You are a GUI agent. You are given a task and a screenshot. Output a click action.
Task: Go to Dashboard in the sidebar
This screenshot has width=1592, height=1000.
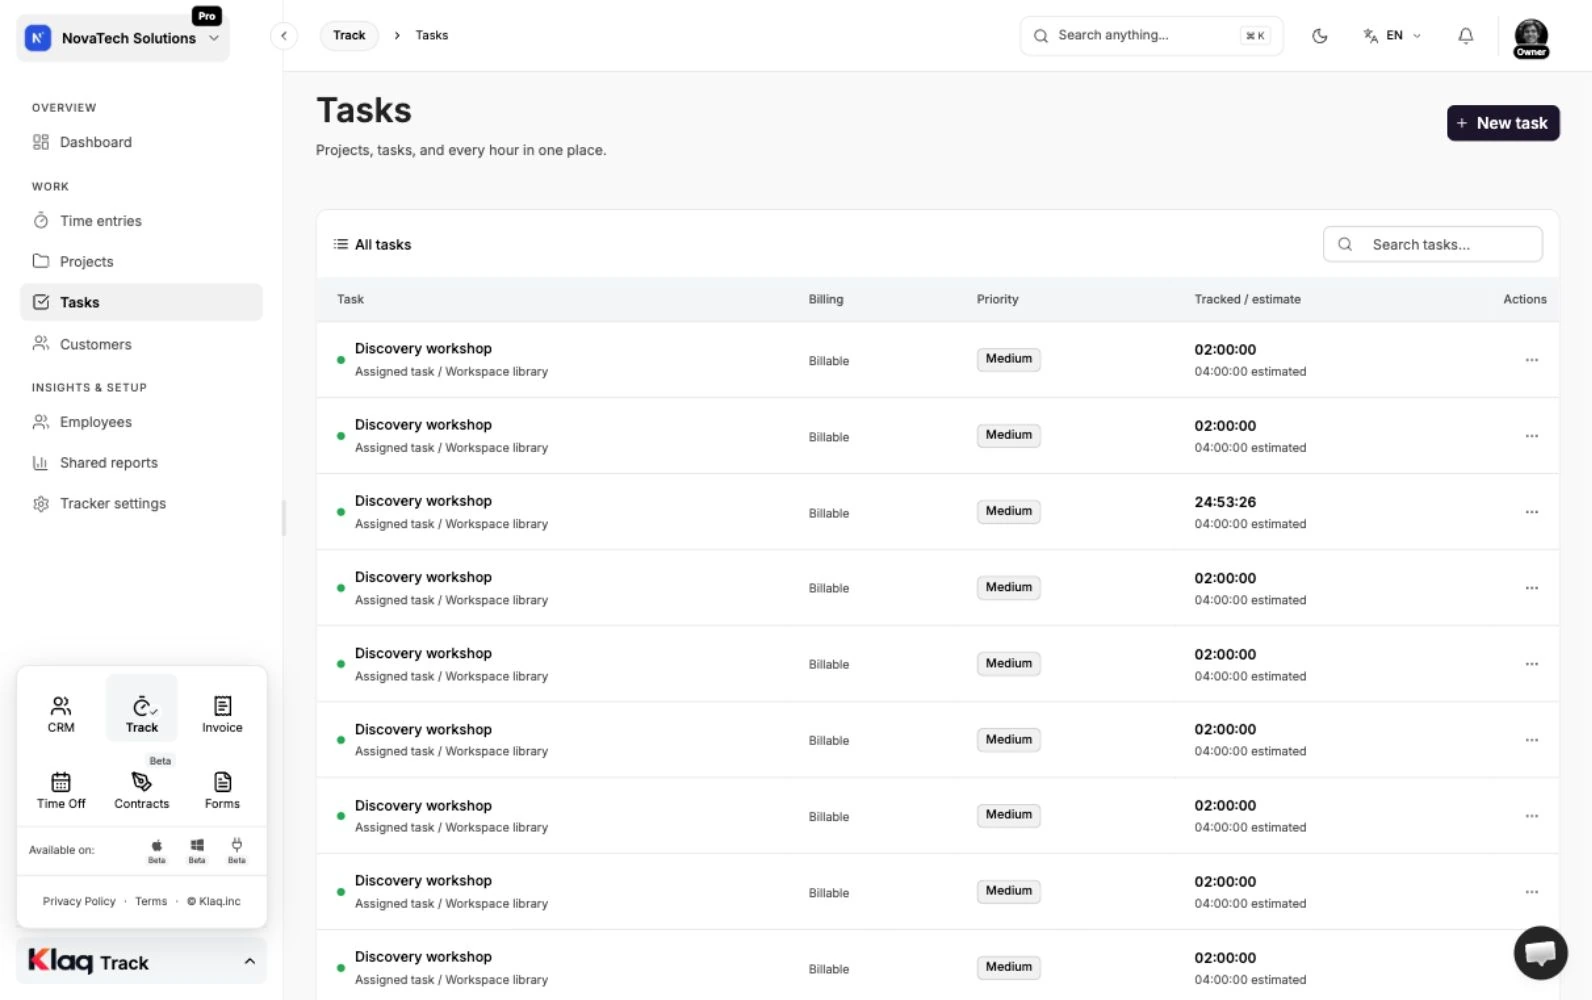pyautogui.click(x=141, y=142)
